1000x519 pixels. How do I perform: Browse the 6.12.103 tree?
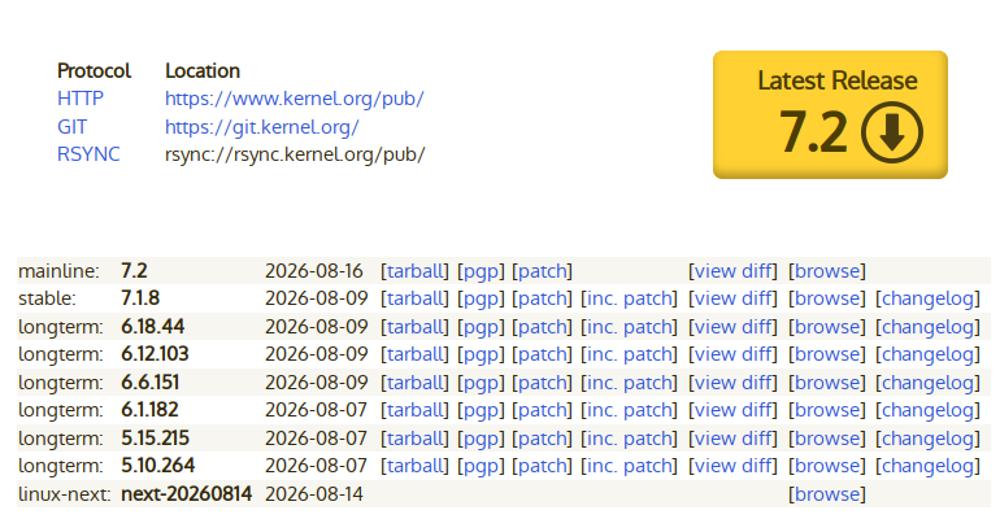coord(827,354)
